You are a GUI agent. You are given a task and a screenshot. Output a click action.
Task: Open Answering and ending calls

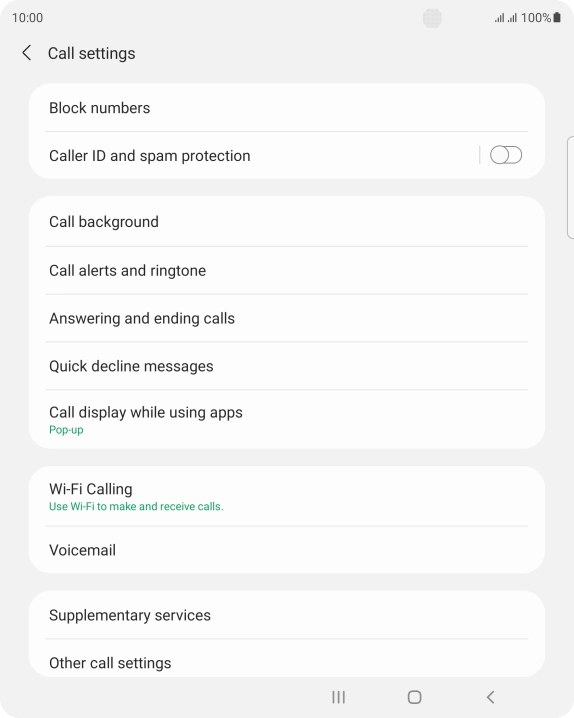point(287,318)
